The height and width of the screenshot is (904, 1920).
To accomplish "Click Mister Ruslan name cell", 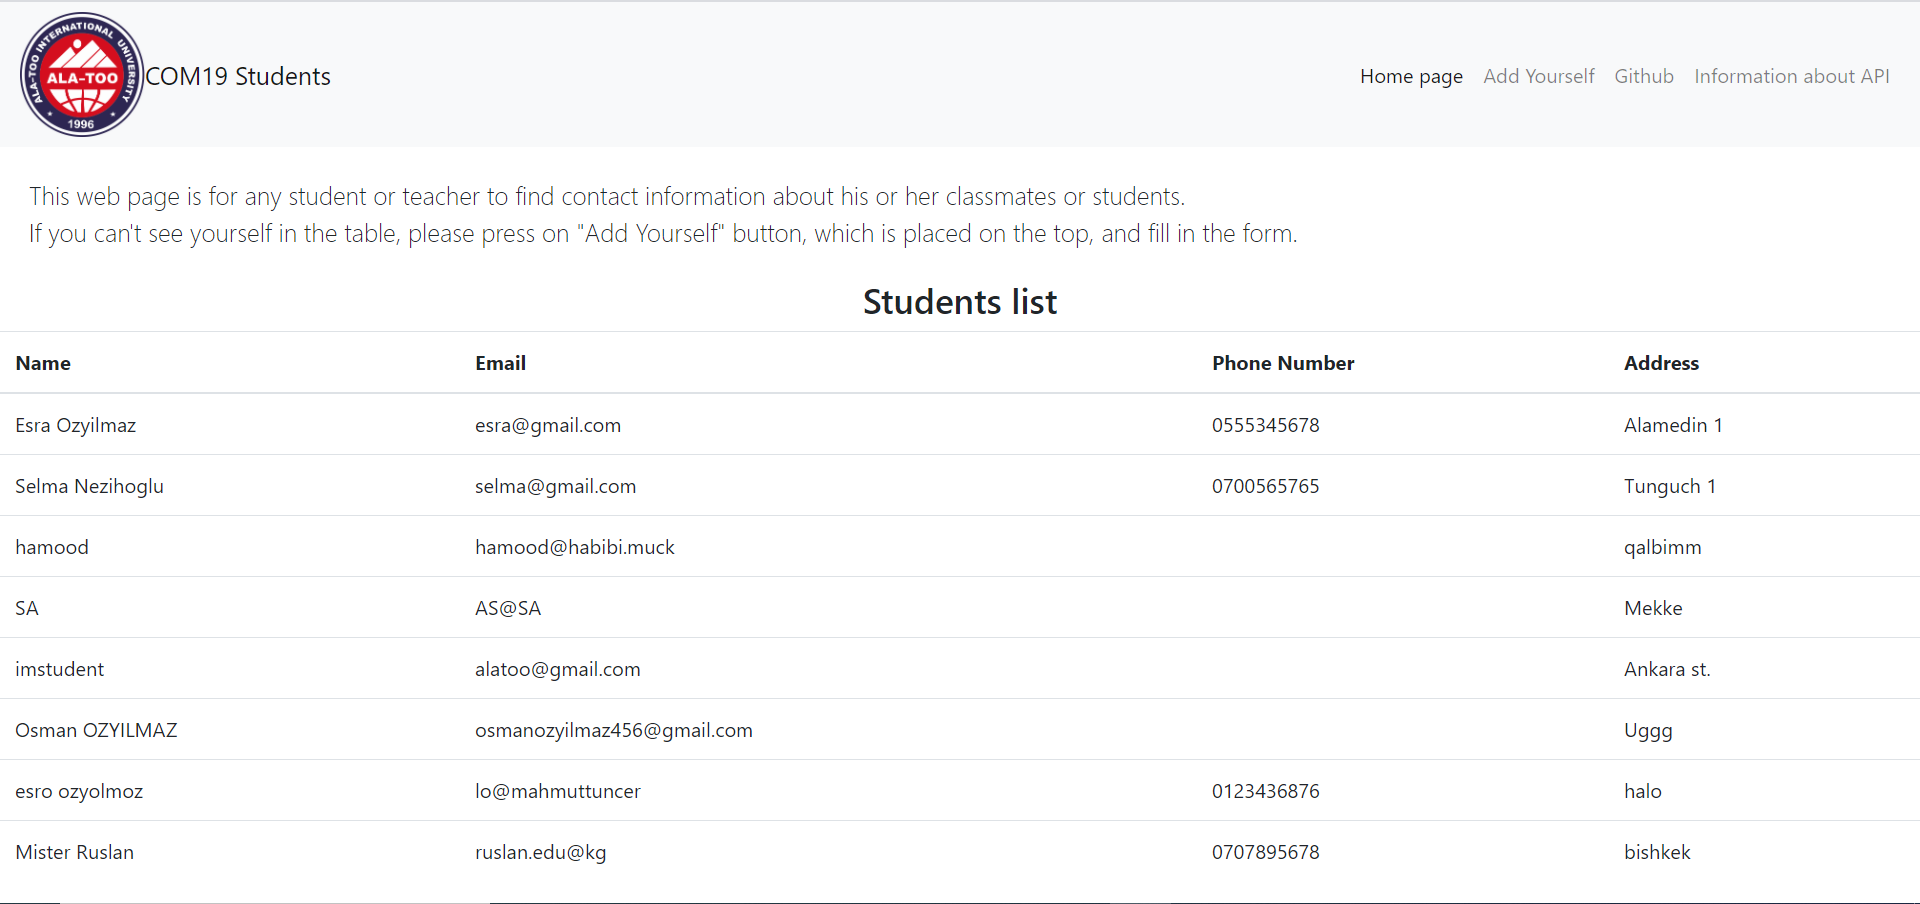I will tap(75, 853).
